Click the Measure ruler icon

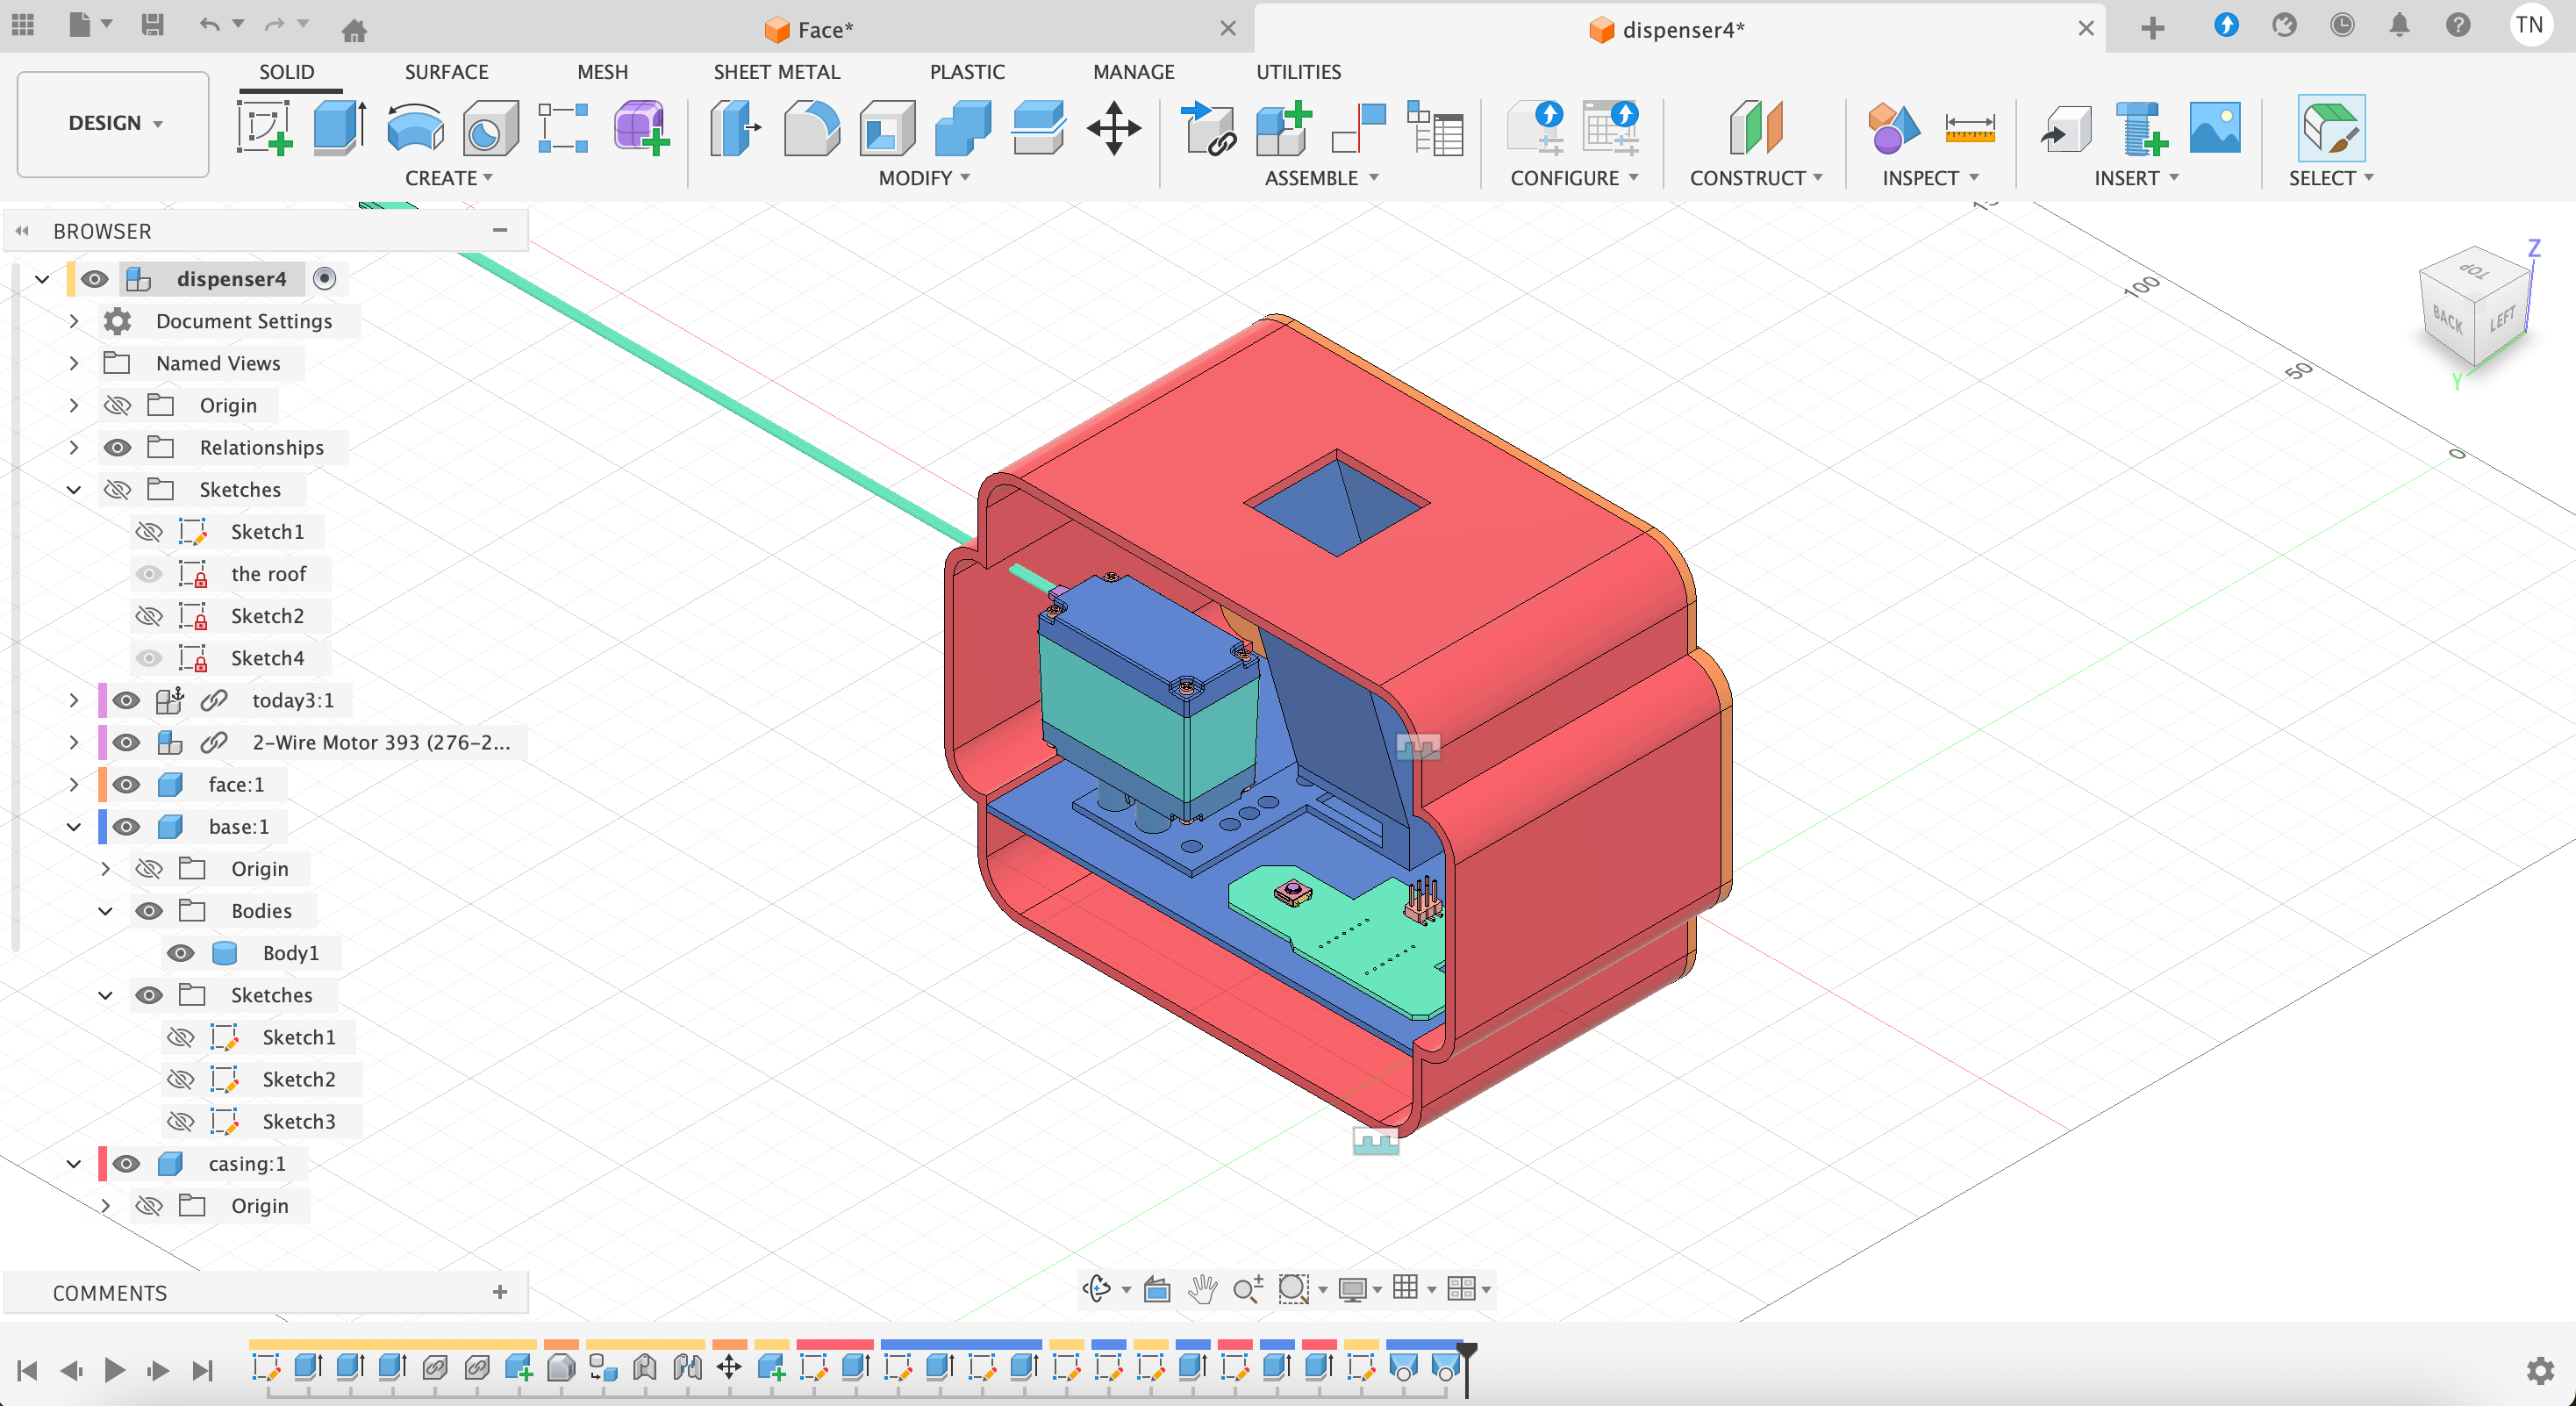point(1969,128)
